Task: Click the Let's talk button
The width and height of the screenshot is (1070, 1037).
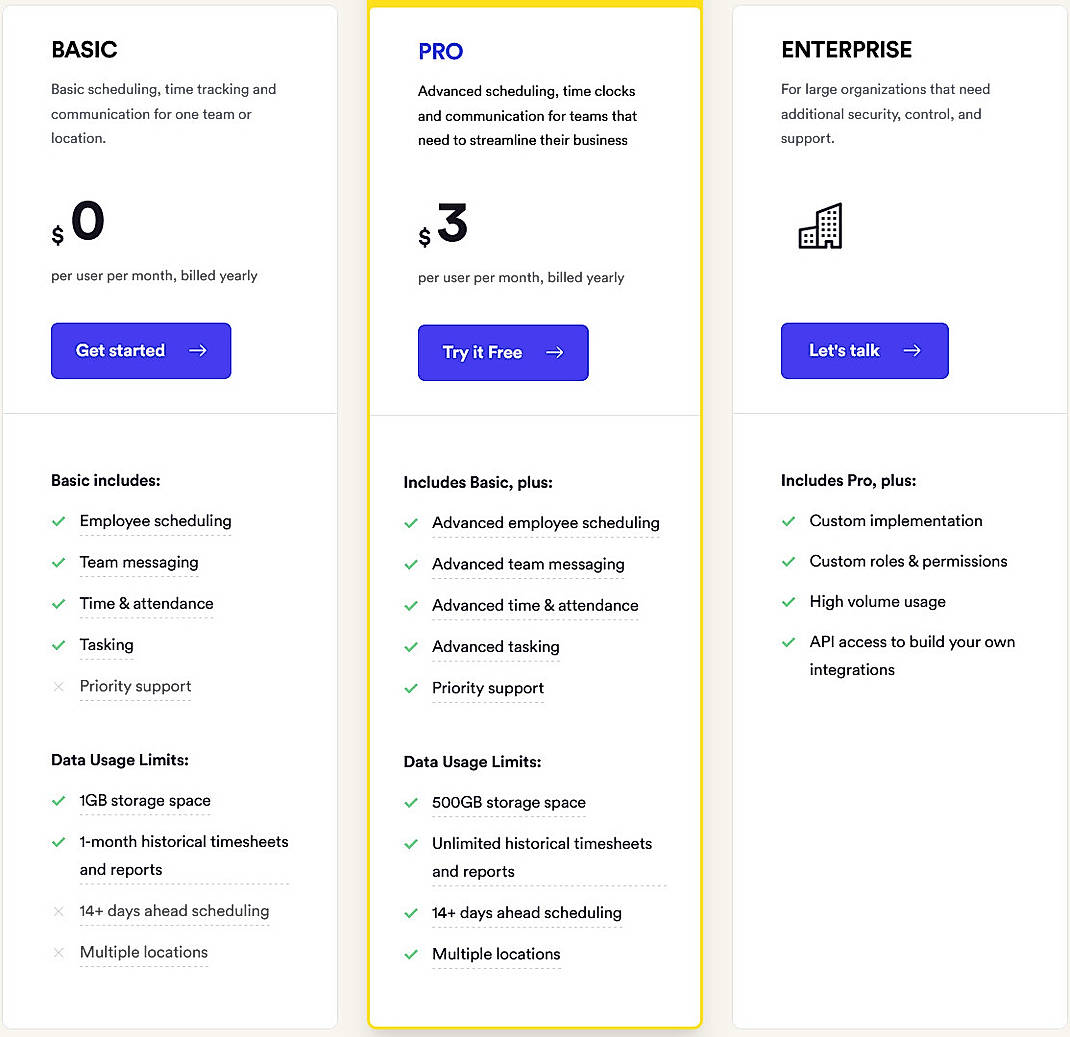Action: point(864,351)
